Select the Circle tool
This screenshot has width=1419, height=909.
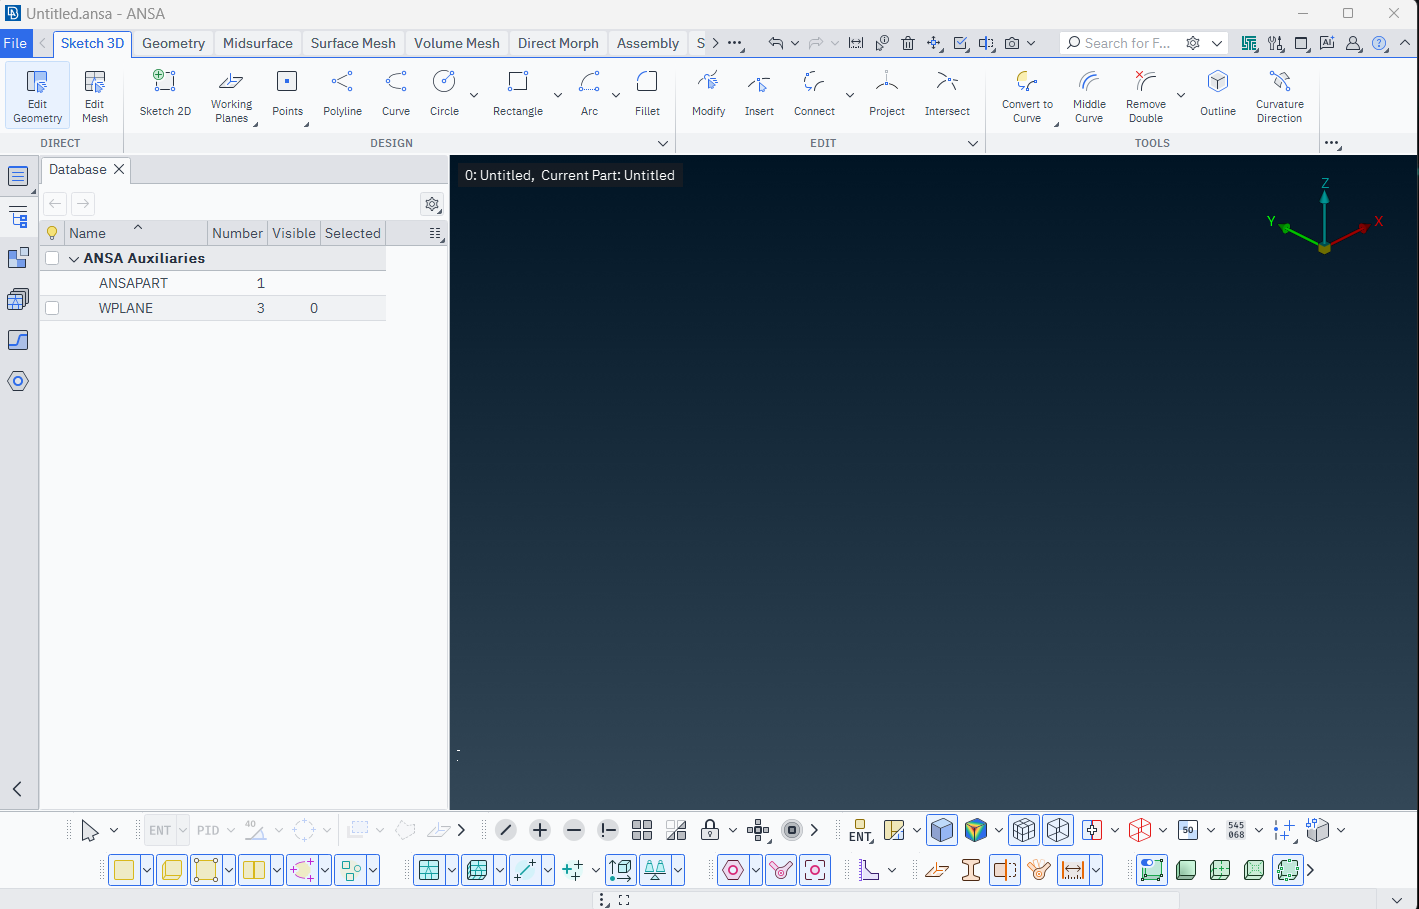444,94
